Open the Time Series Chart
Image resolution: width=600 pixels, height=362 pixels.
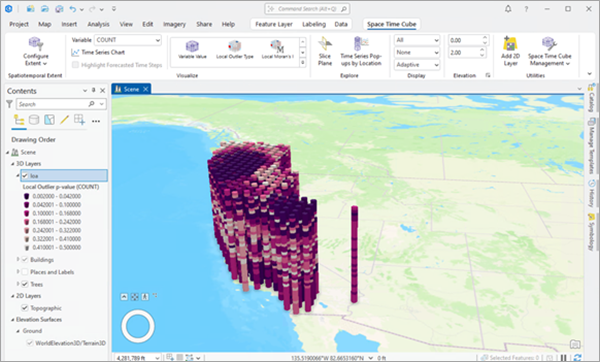point(98,52)
